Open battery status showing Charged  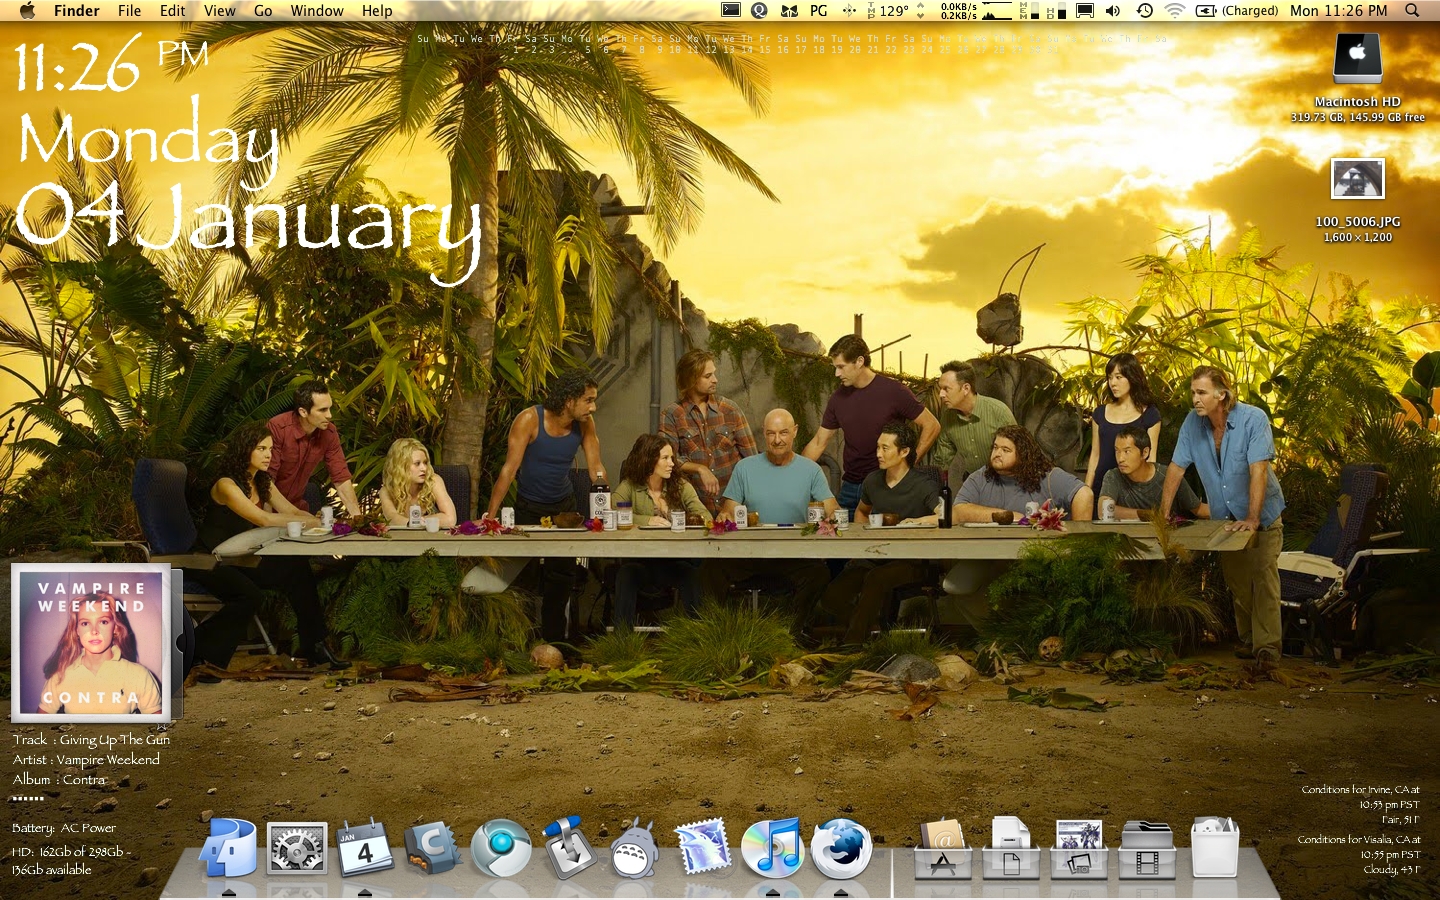click(x=1237, y=11)
